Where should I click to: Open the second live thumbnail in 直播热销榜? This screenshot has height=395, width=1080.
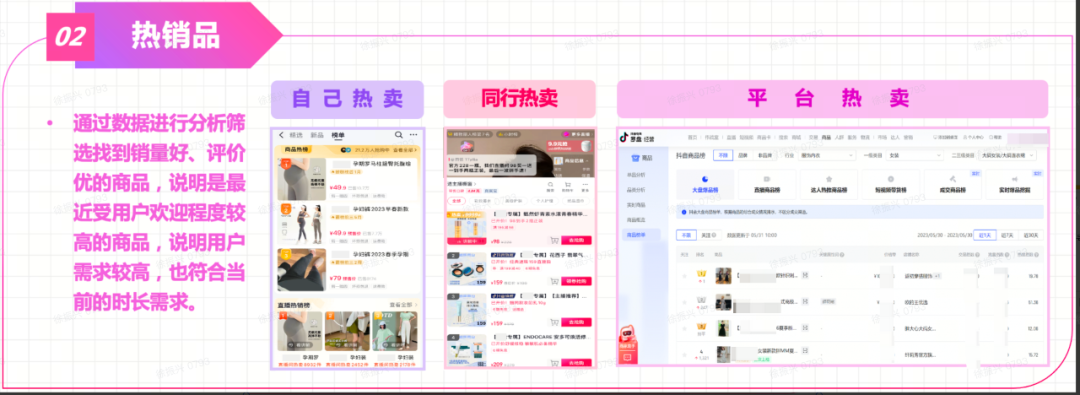[x=348, y=331]
